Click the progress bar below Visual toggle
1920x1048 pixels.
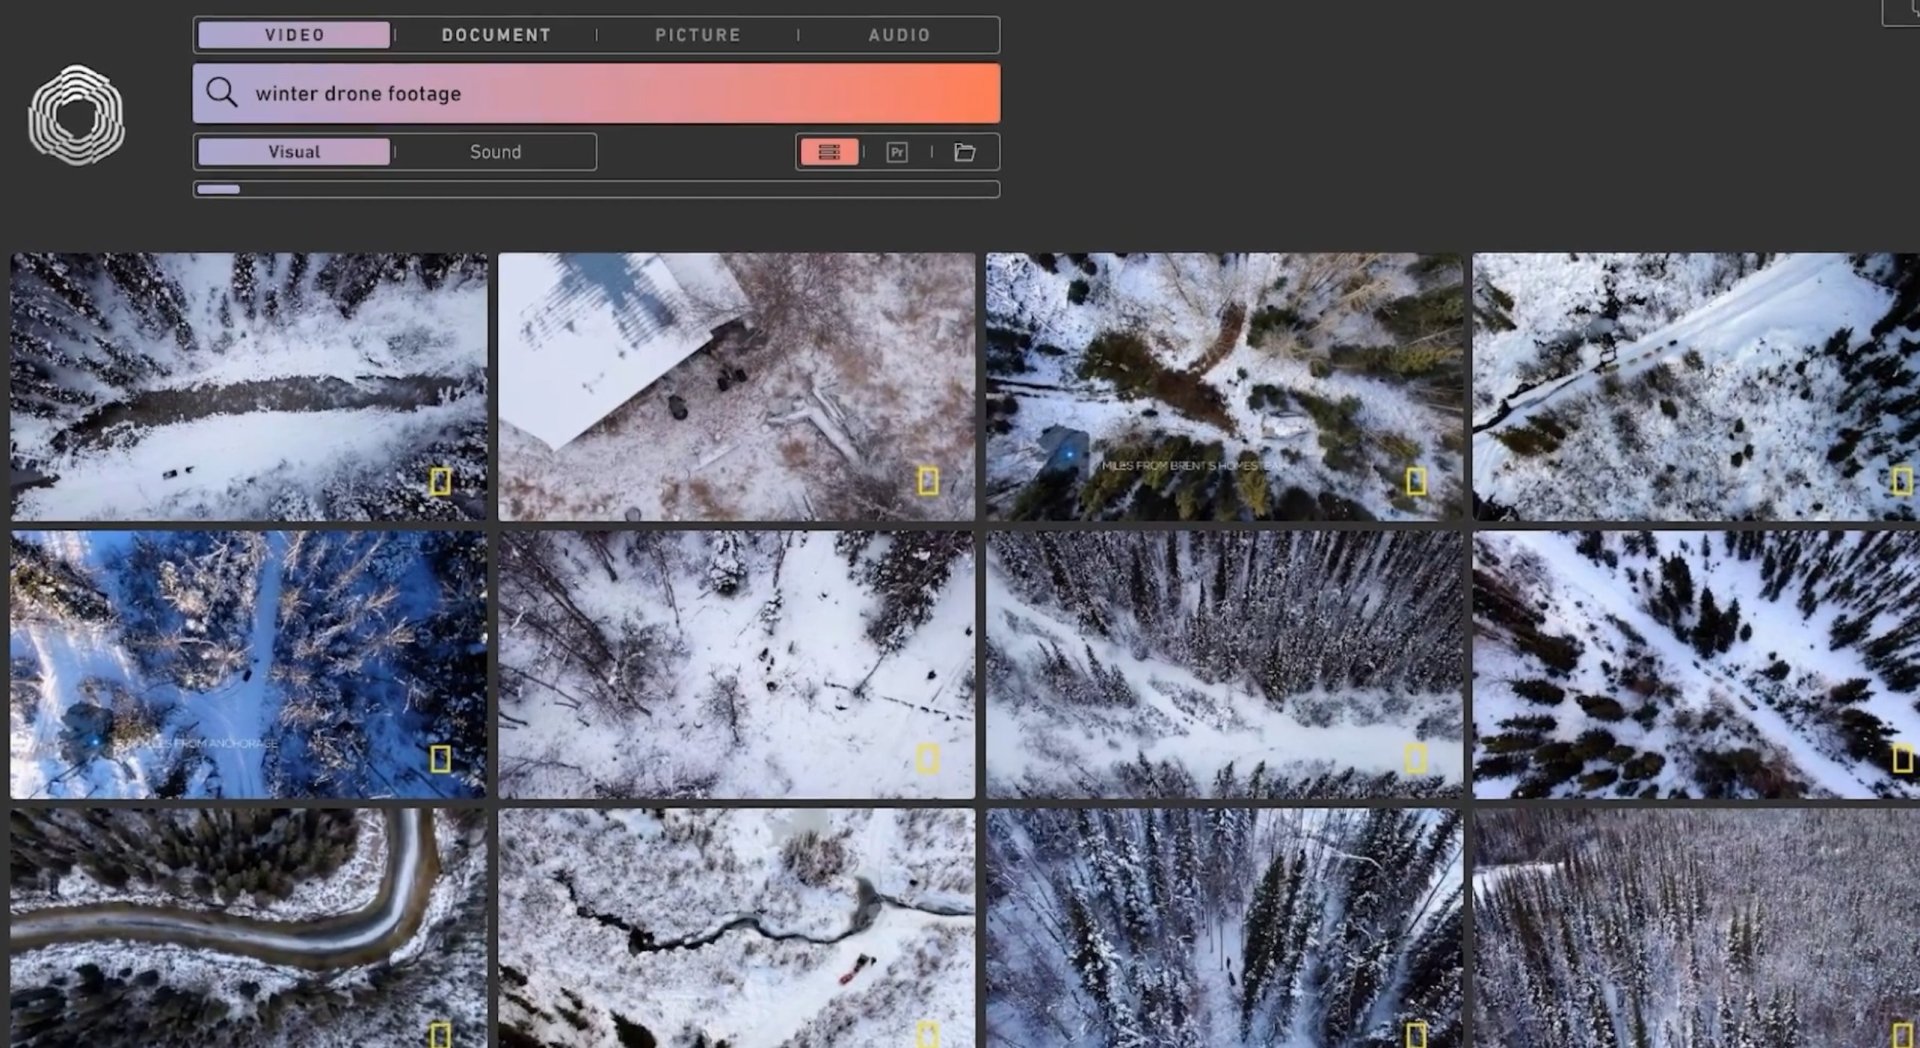596,189
